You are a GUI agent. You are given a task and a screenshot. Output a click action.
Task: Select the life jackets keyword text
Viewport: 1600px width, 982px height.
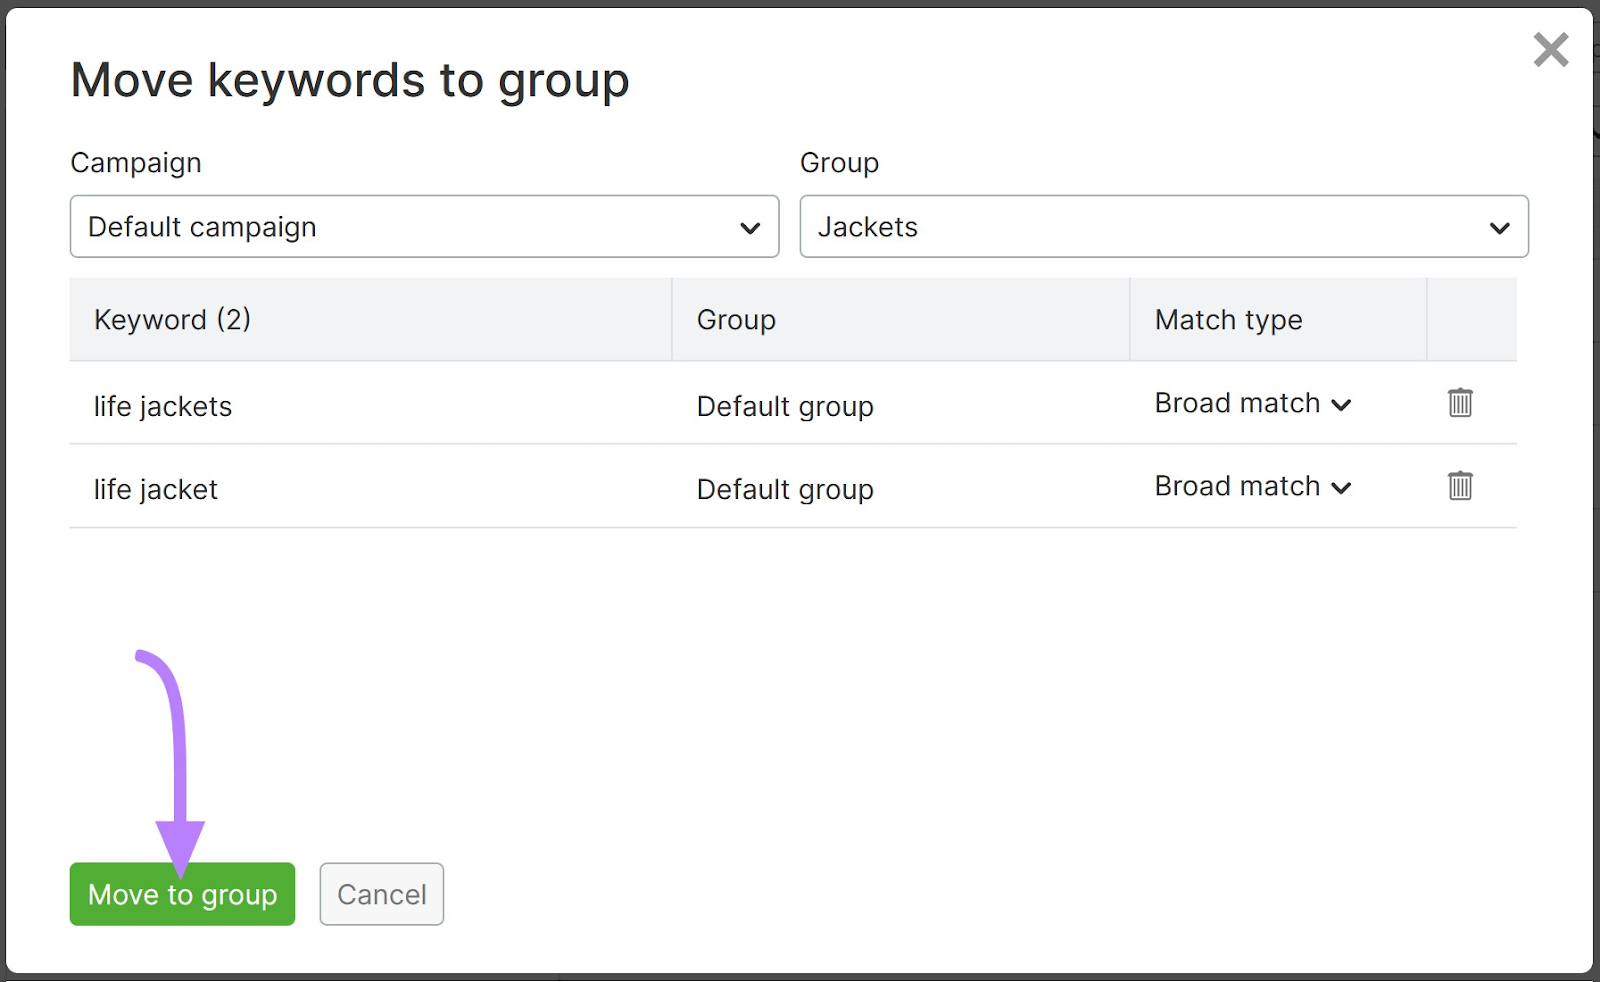pos(163,406)
